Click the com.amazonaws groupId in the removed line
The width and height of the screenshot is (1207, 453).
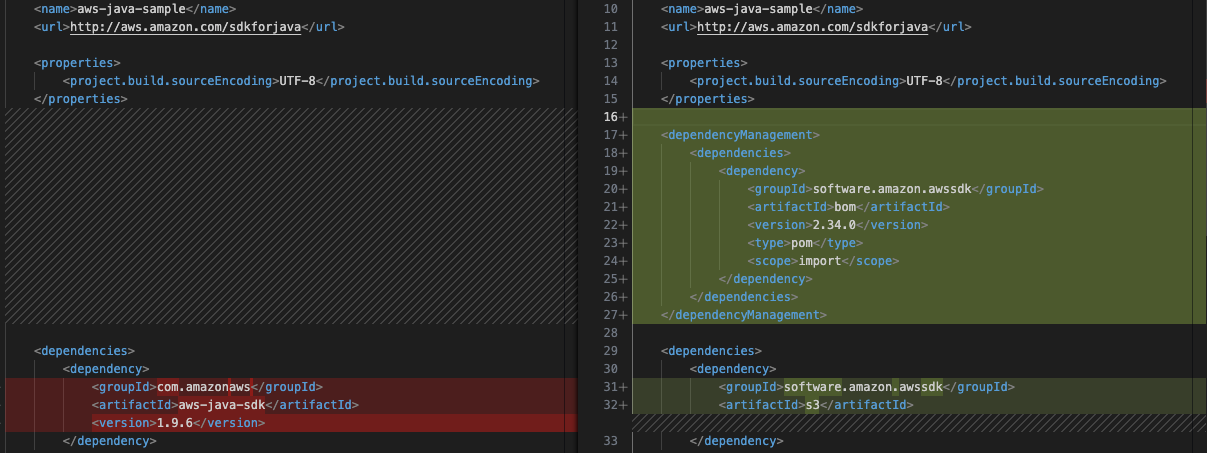click(204, 387)
